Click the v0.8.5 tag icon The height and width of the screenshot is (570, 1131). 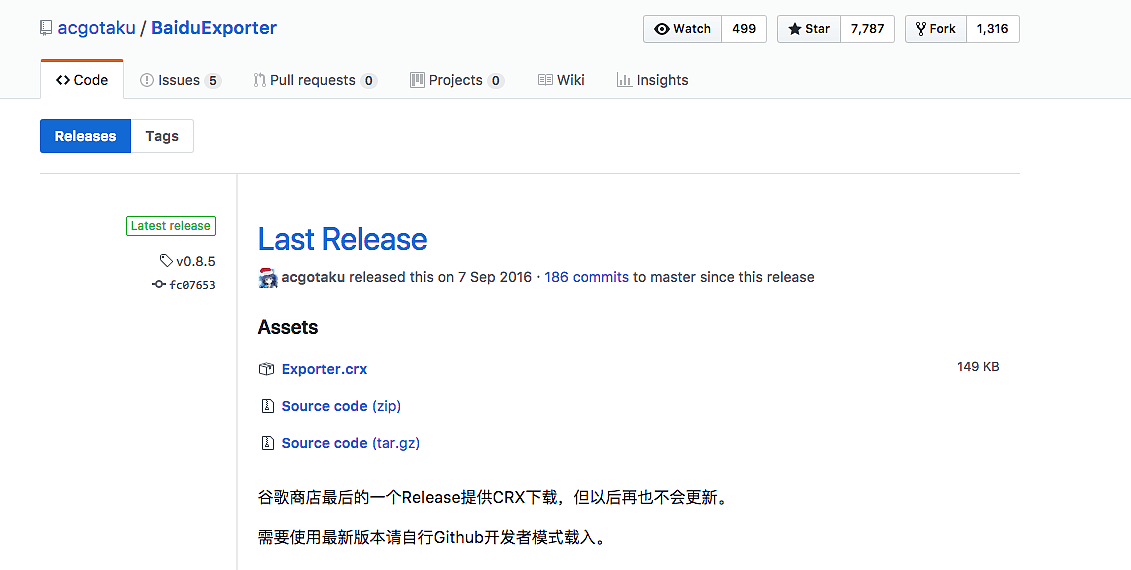pos(166,261)
